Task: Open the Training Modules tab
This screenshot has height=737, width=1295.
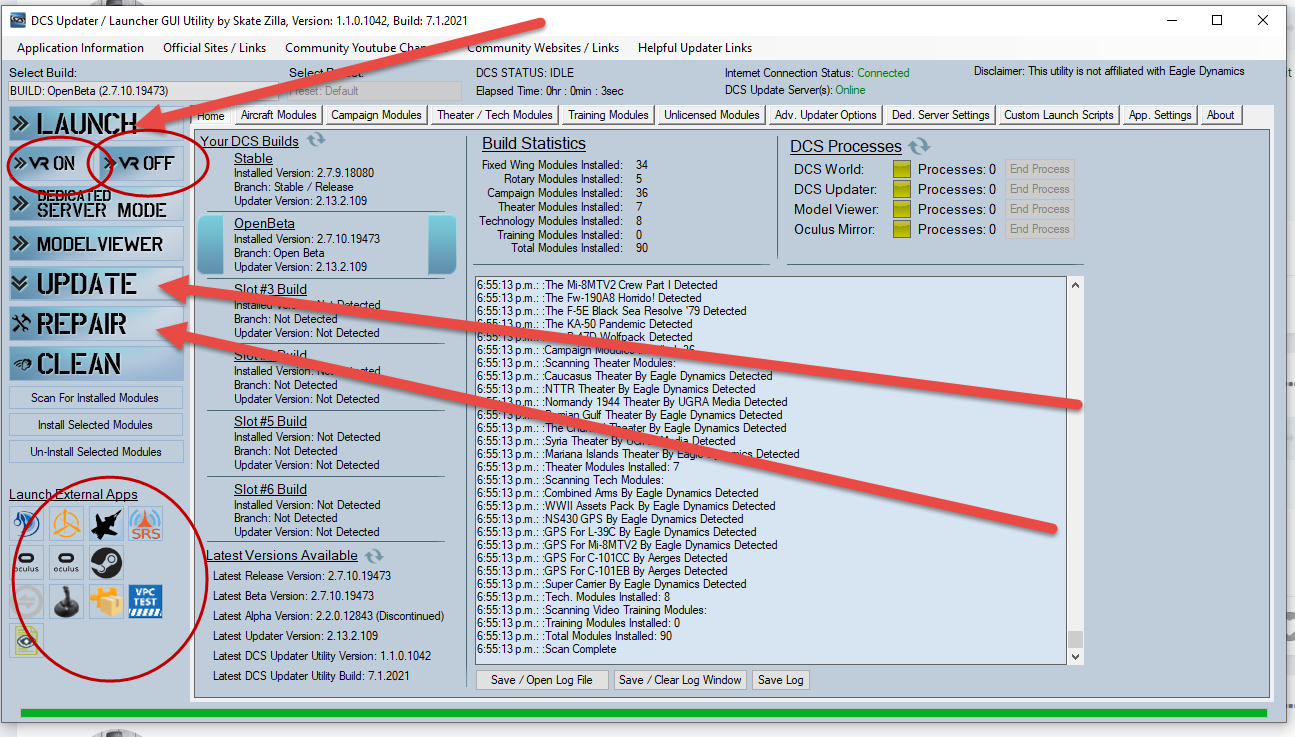Action: 608,115
